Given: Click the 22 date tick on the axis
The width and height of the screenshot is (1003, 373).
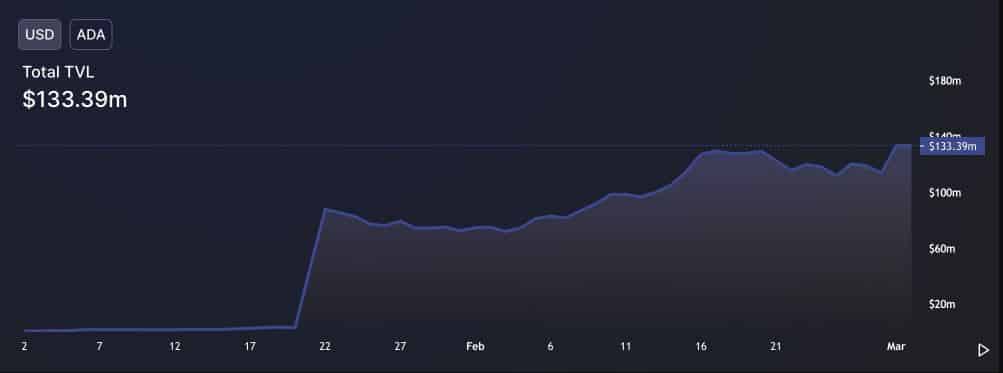Looking at the screenshot, I should click(325, 346).
